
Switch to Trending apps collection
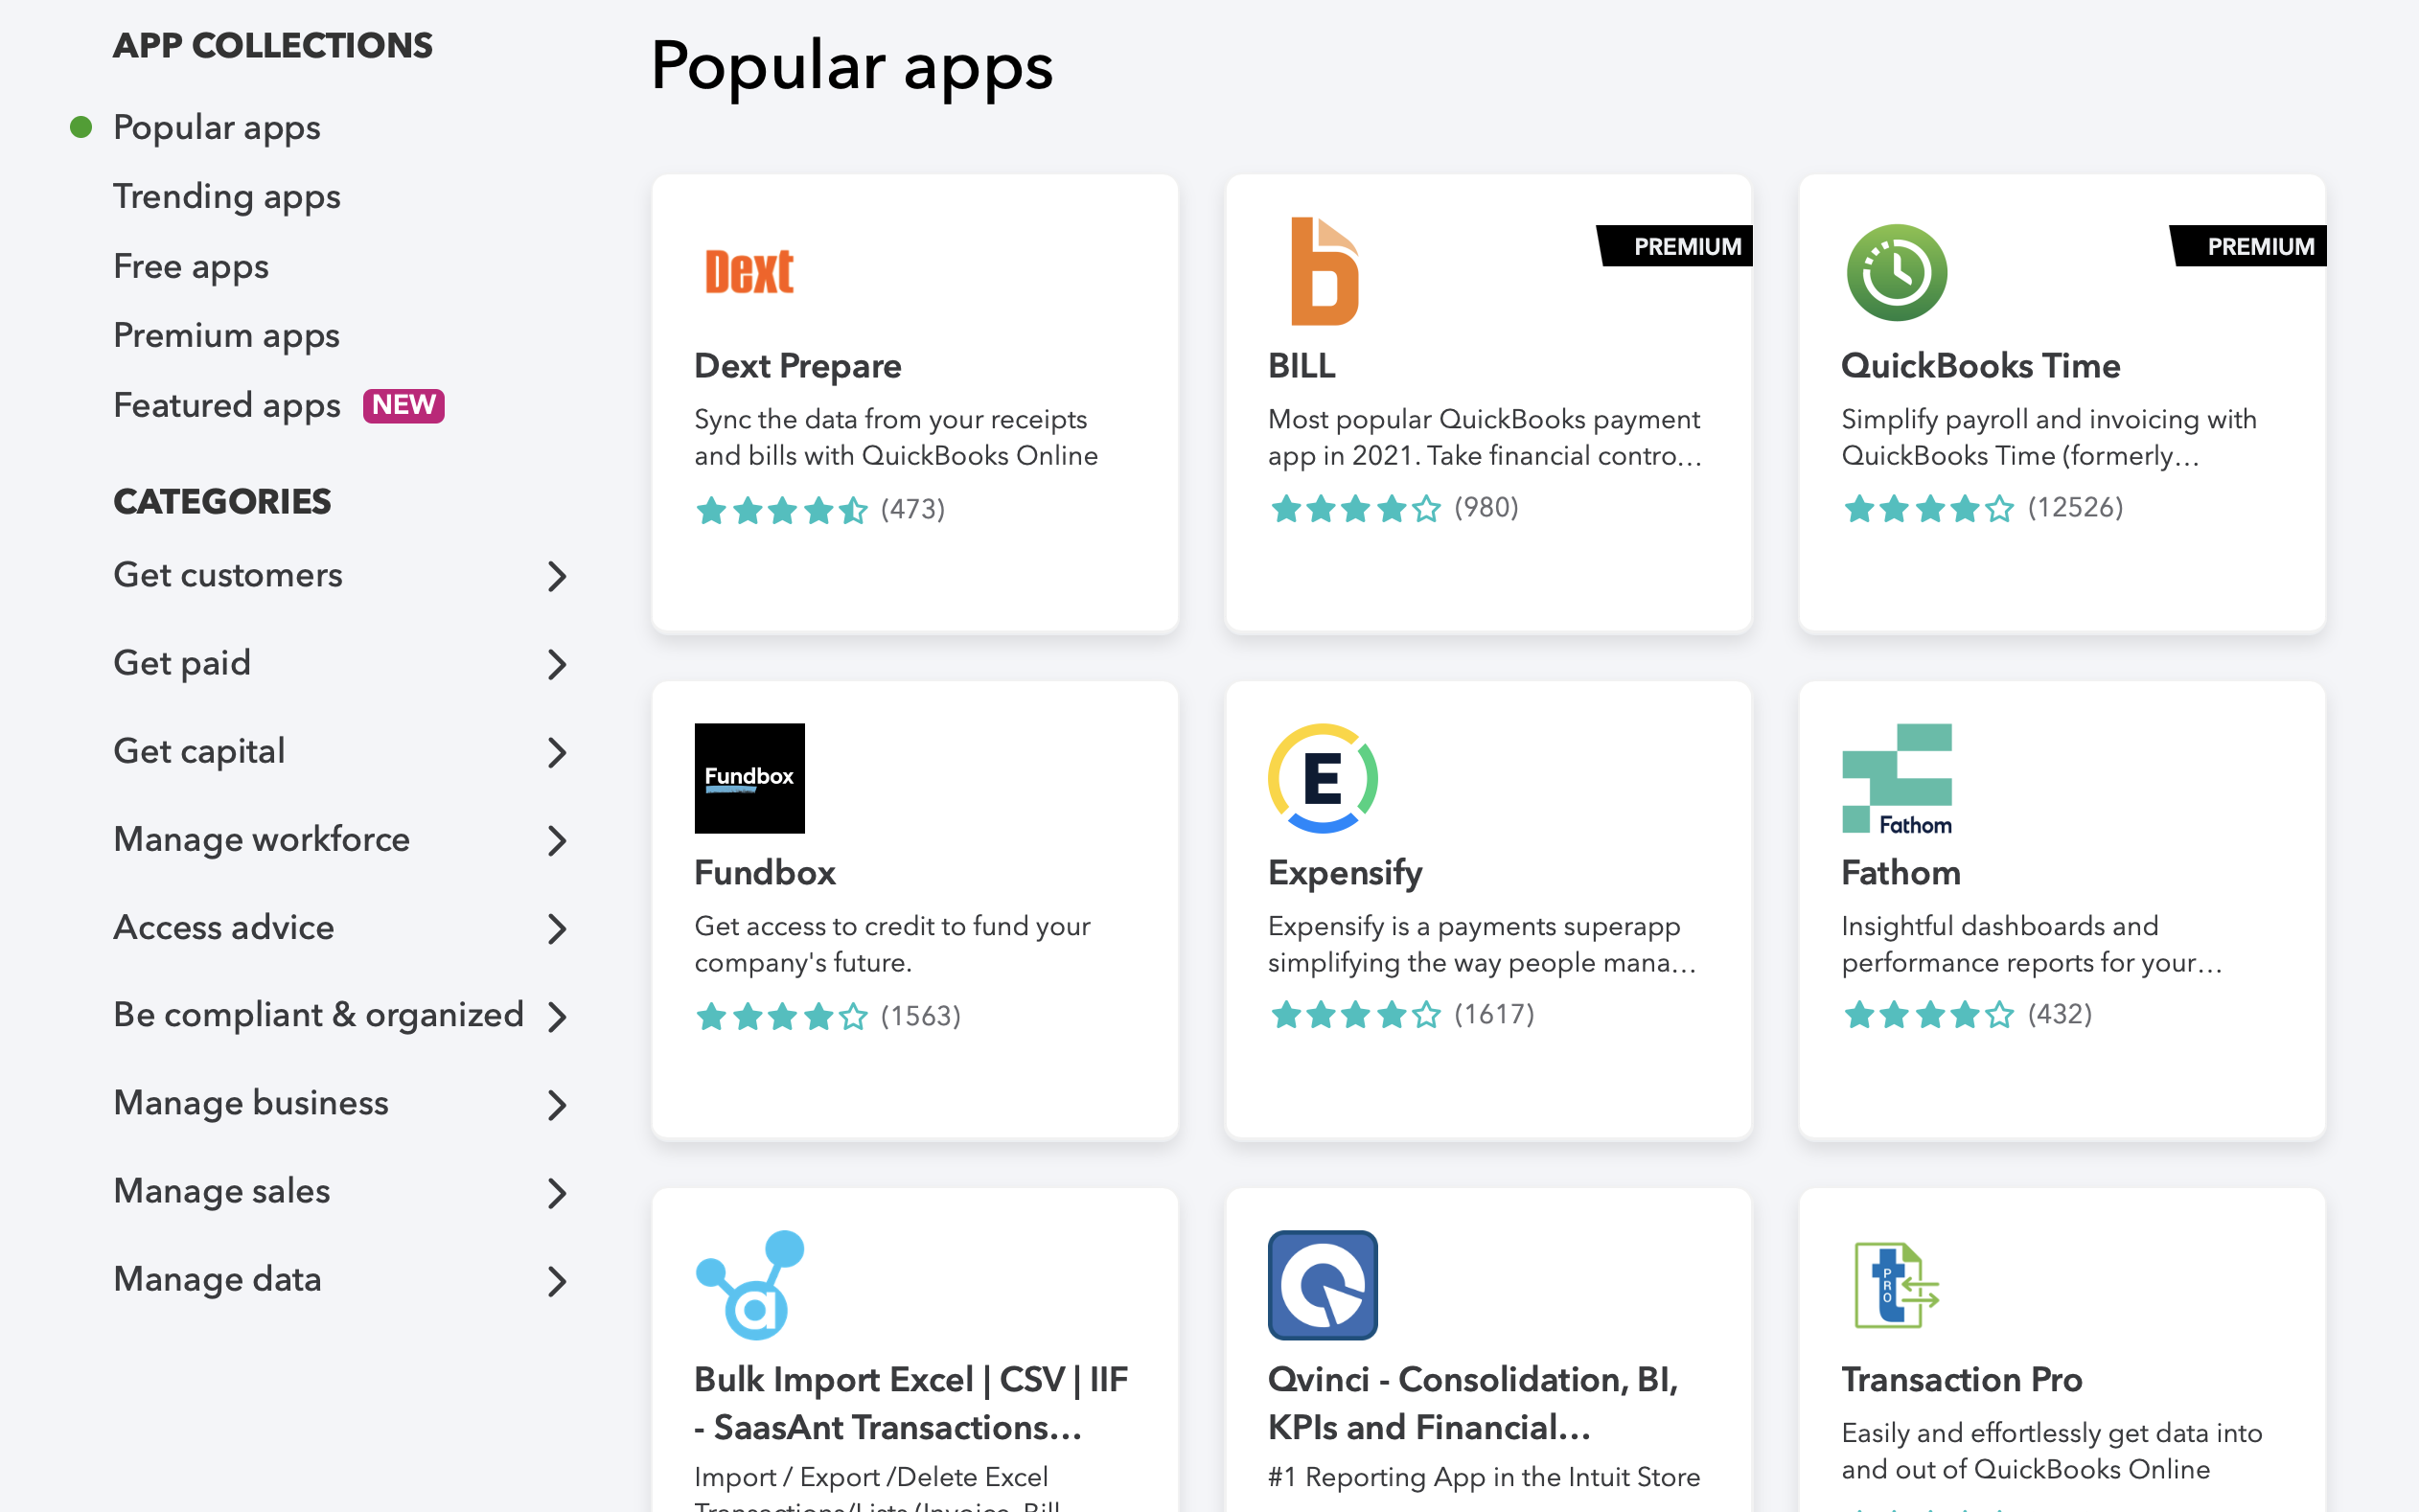pos(227,197)
